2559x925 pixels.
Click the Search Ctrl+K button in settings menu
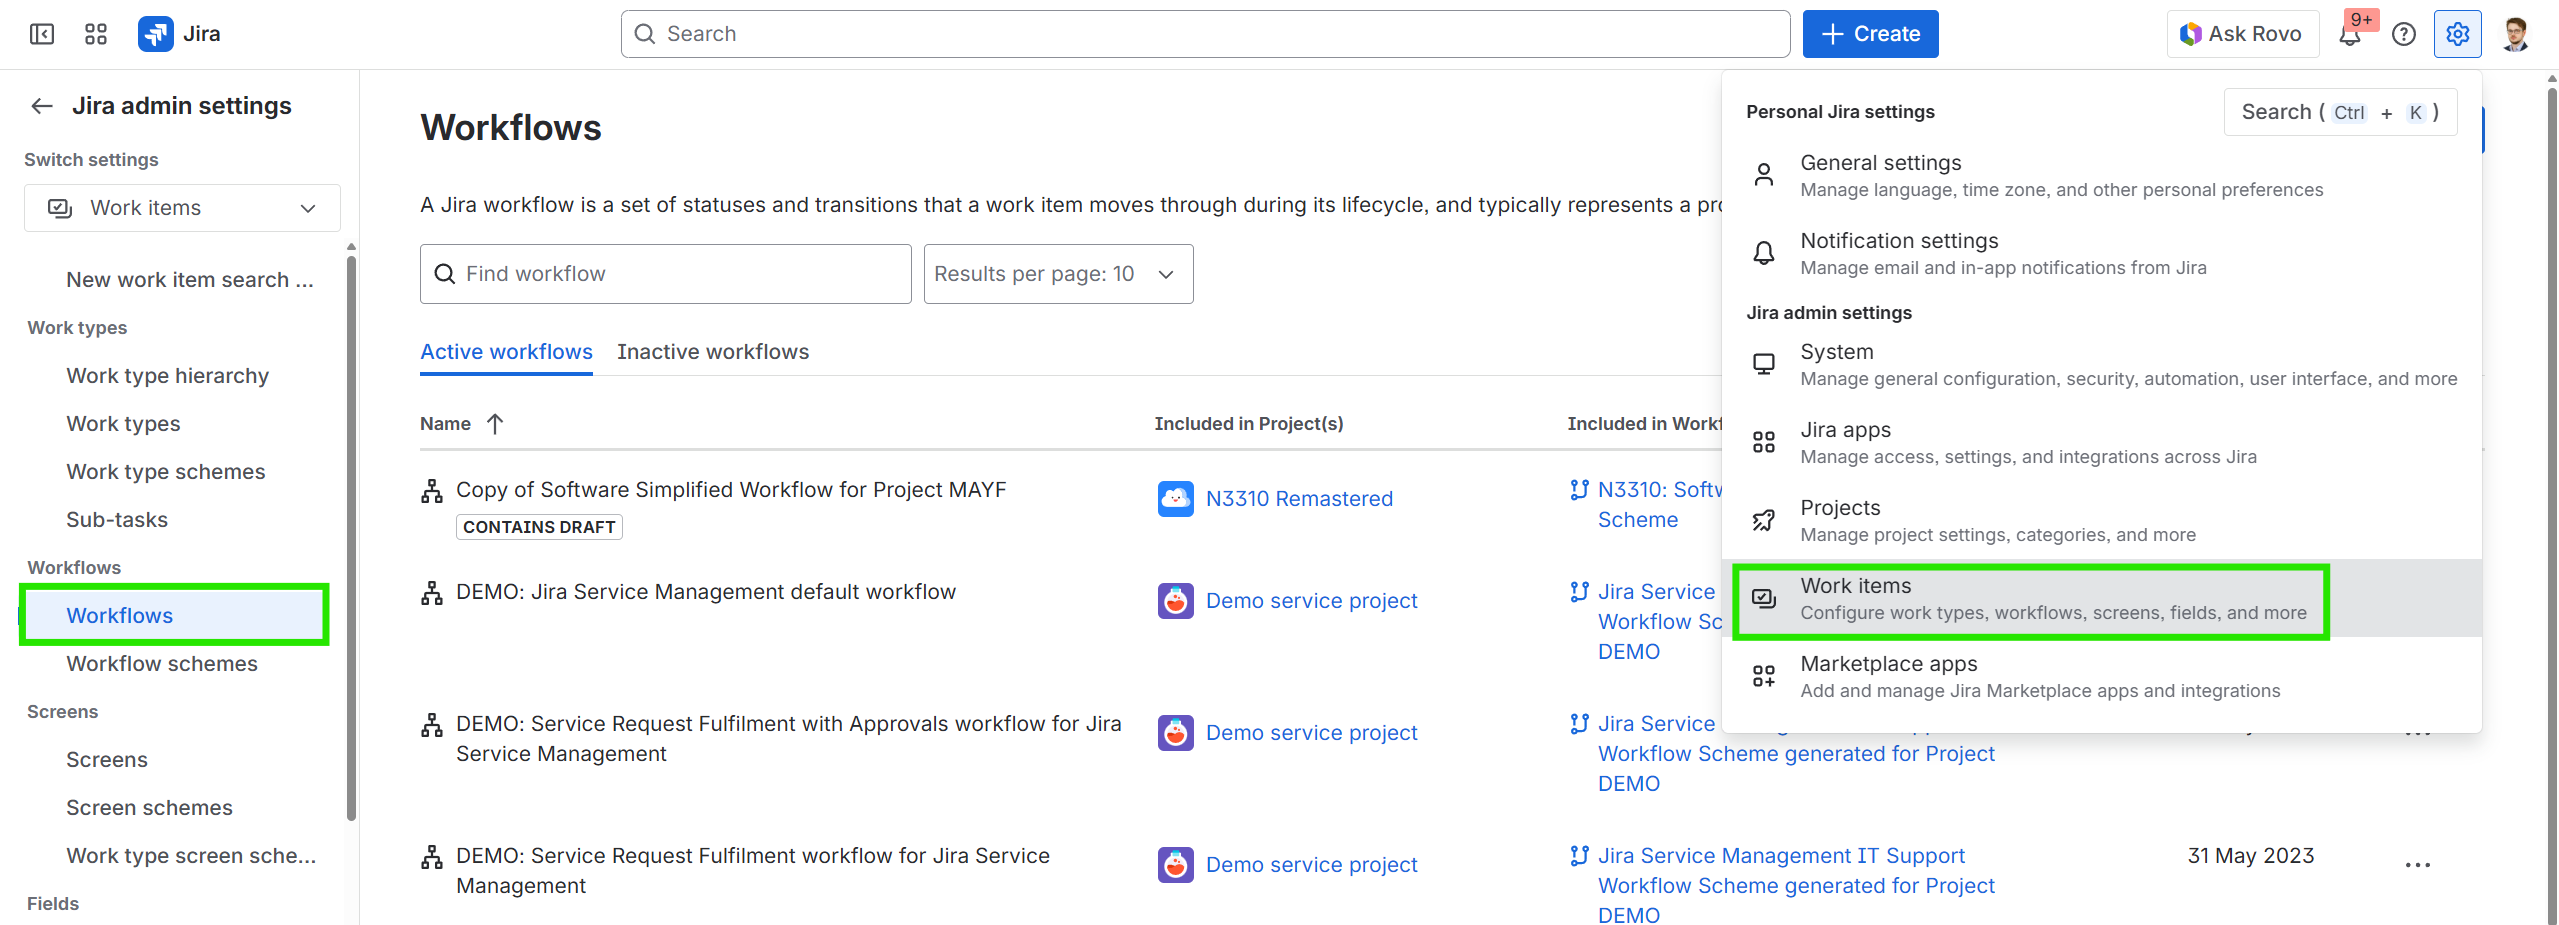pos(2340,112)
